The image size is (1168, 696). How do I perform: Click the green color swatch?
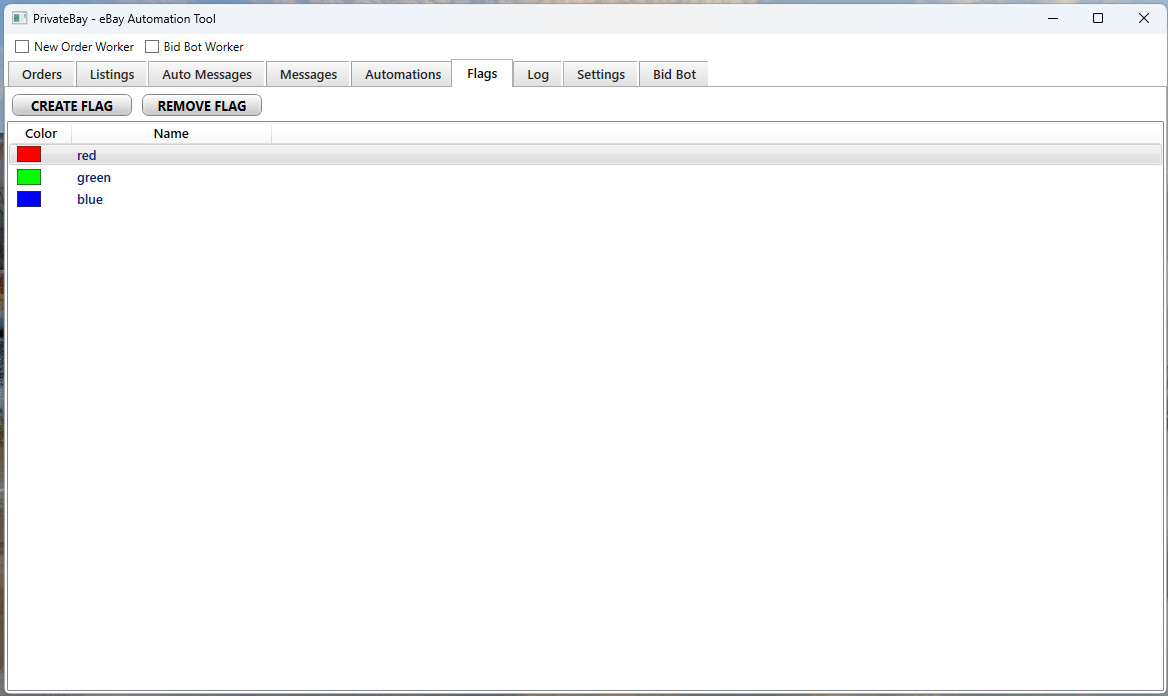[x=29, y=177]
